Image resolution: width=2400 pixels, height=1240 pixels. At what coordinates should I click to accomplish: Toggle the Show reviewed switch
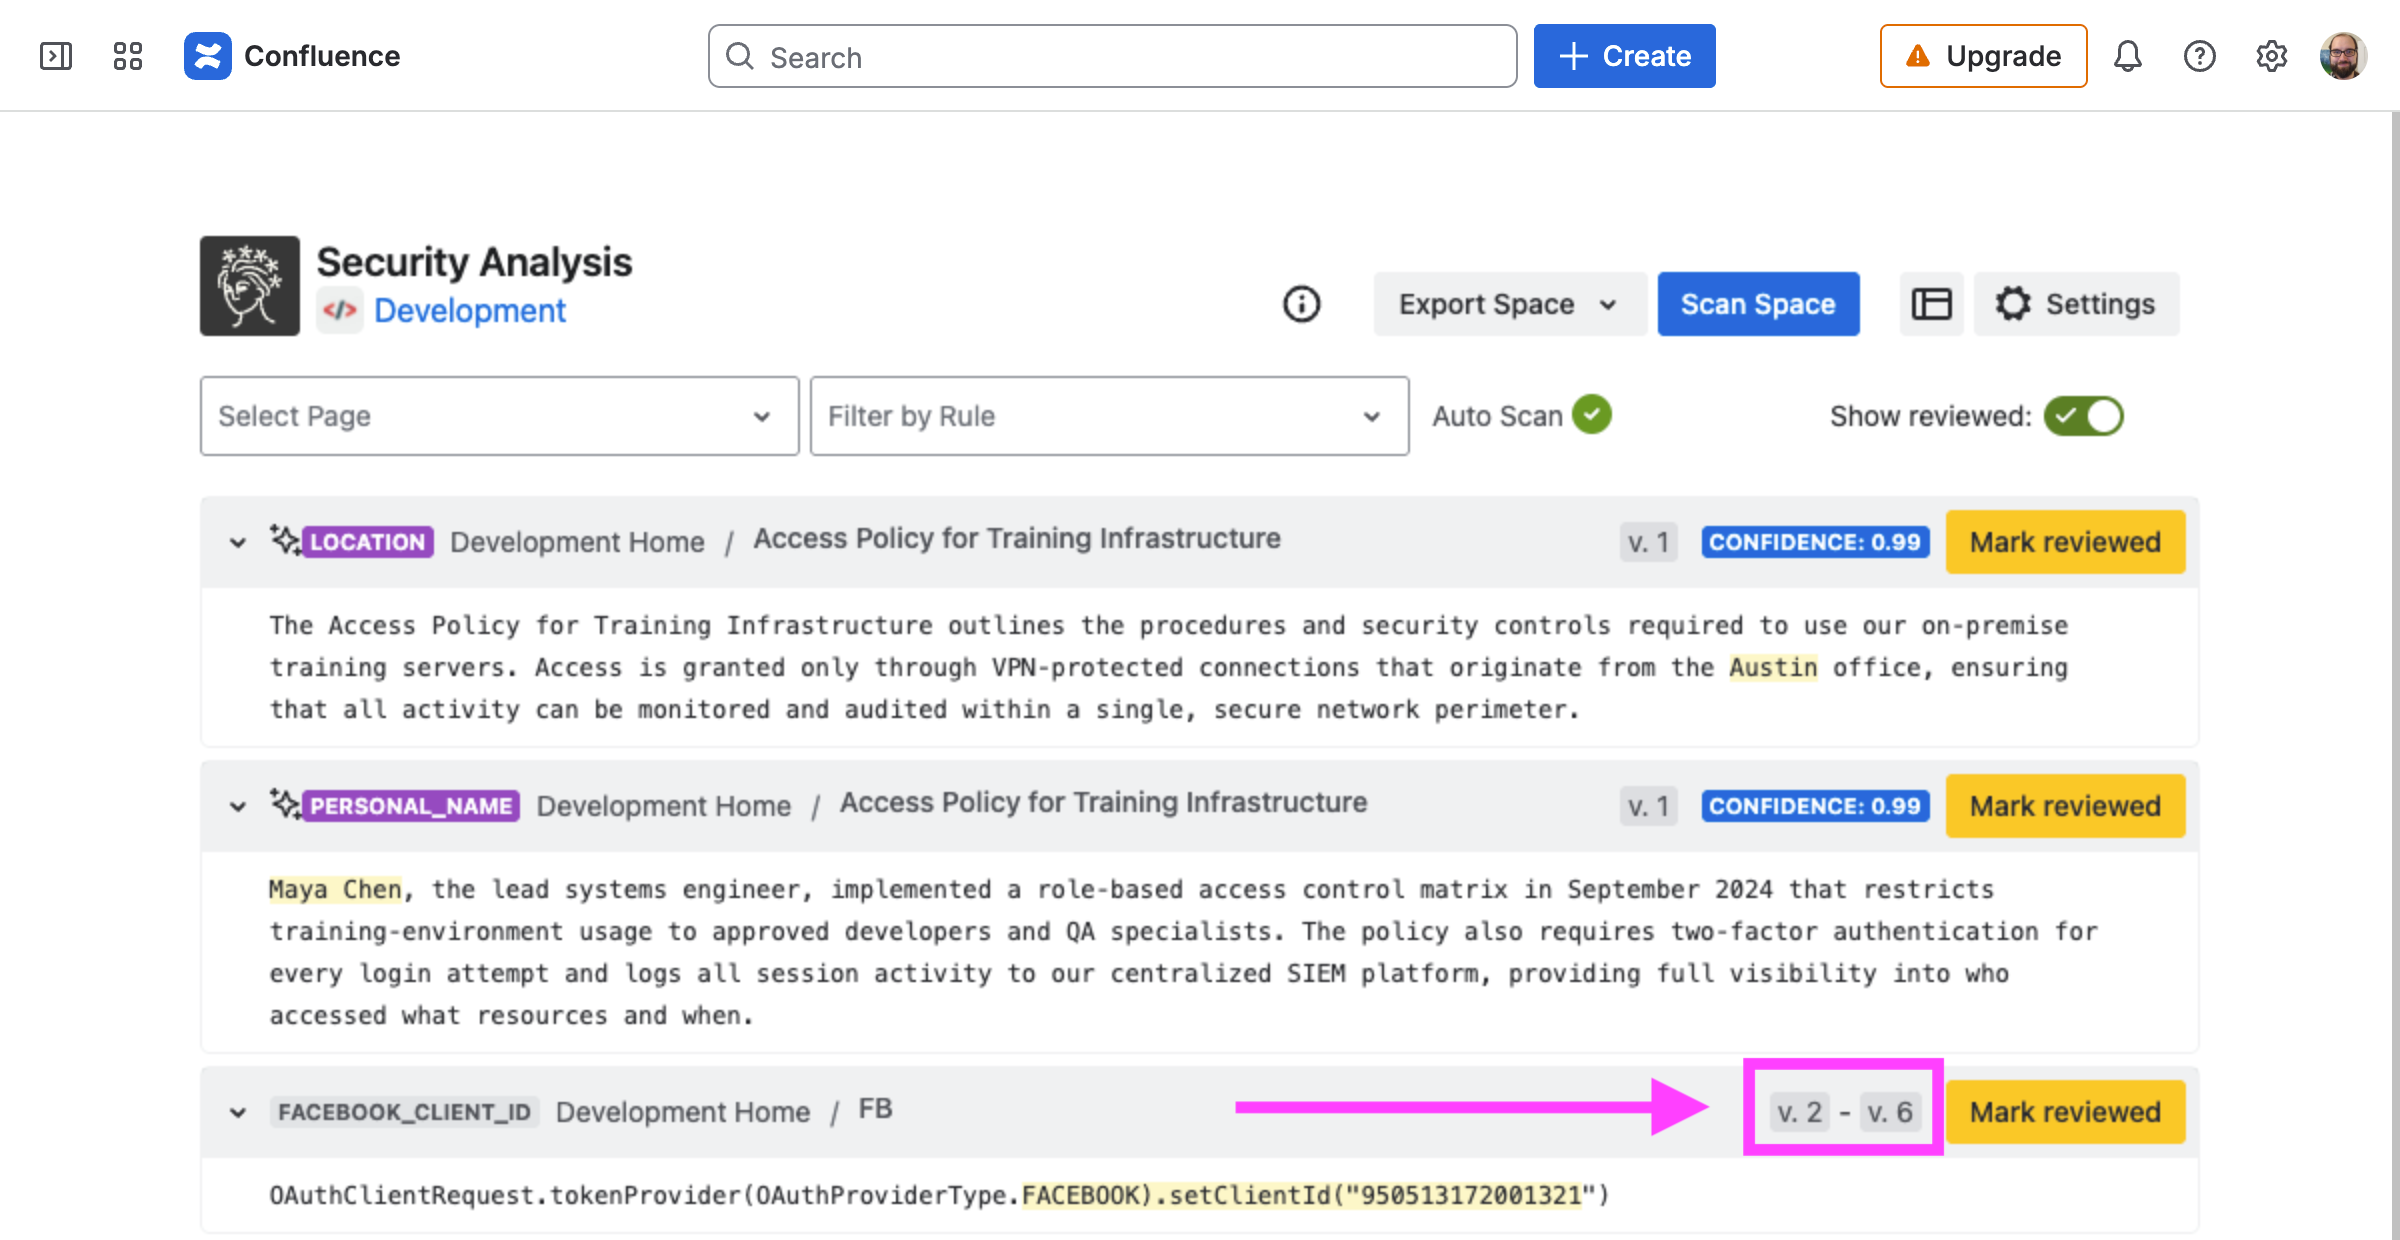2084,416
